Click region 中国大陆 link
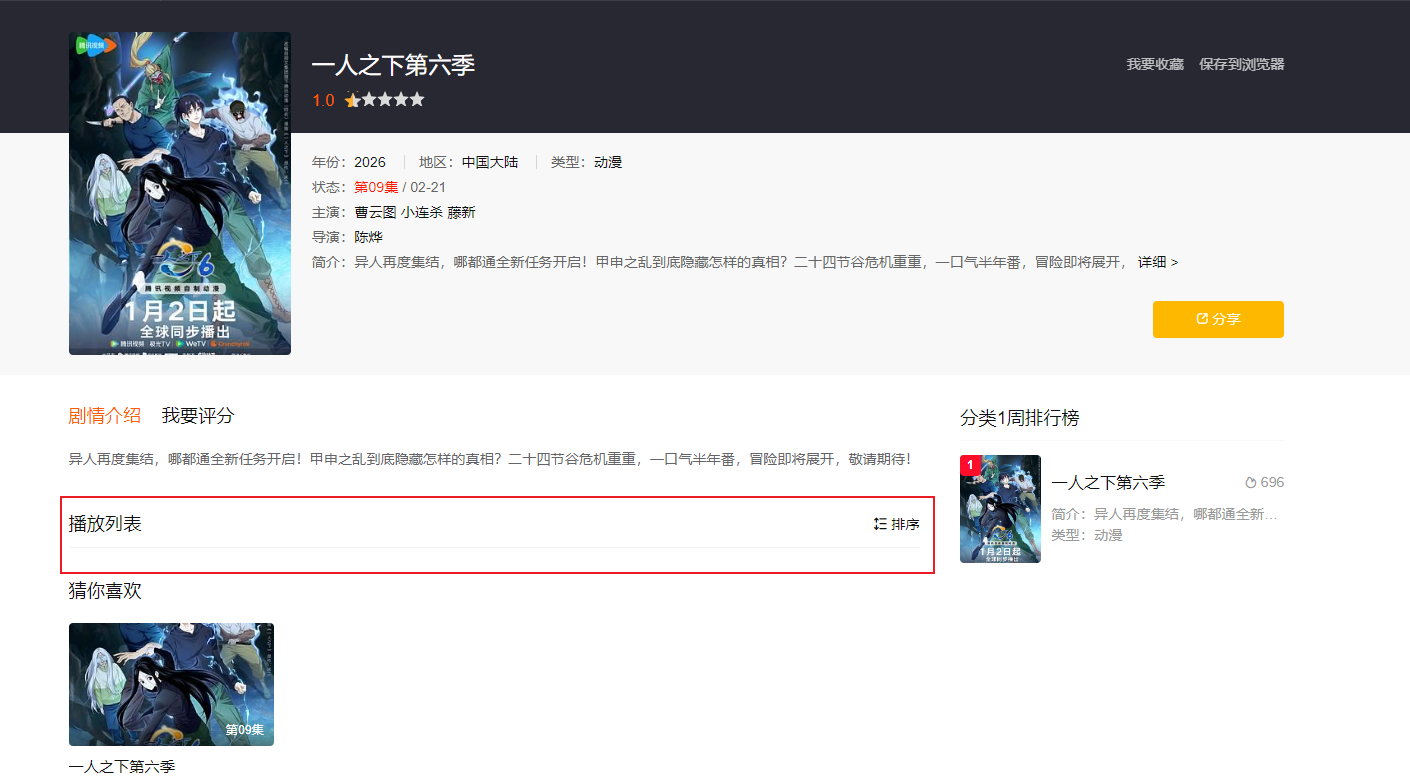 490,162
